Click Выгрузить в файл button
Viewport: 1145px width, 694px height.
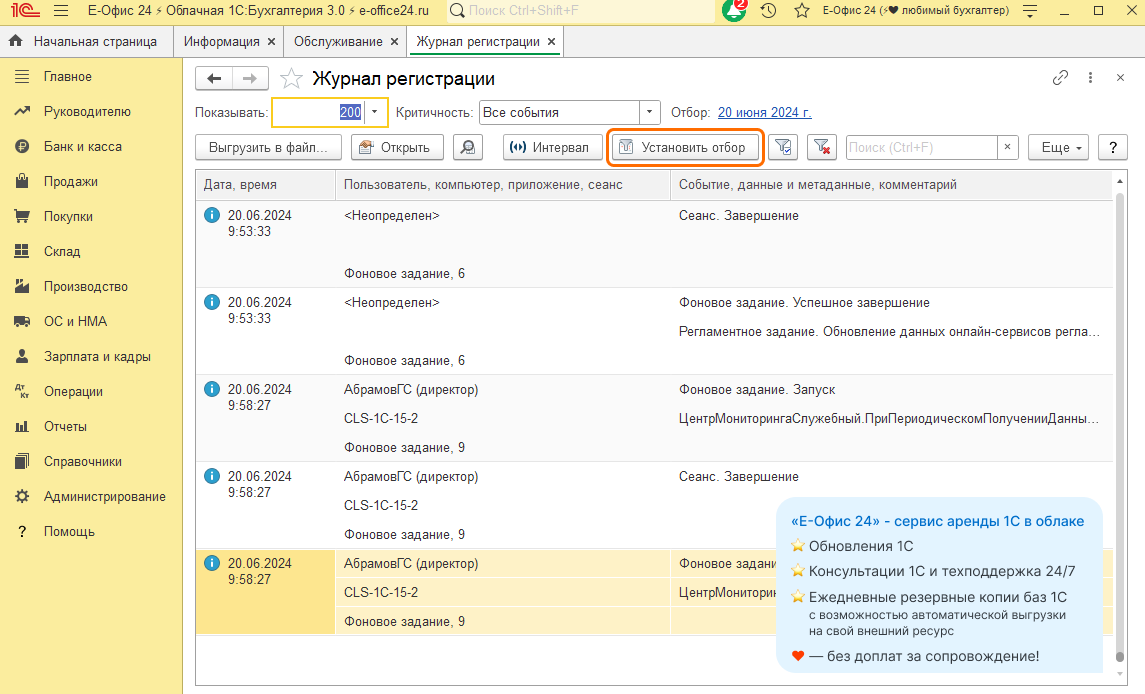[x=268, y=147]
